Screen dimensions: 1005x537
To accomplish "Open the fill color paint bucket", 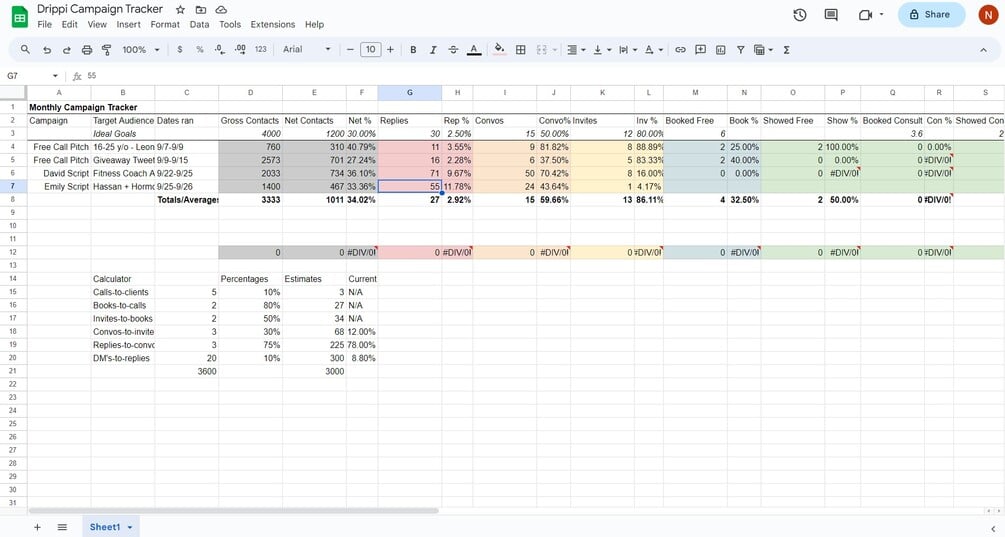I will click(500, 49).
